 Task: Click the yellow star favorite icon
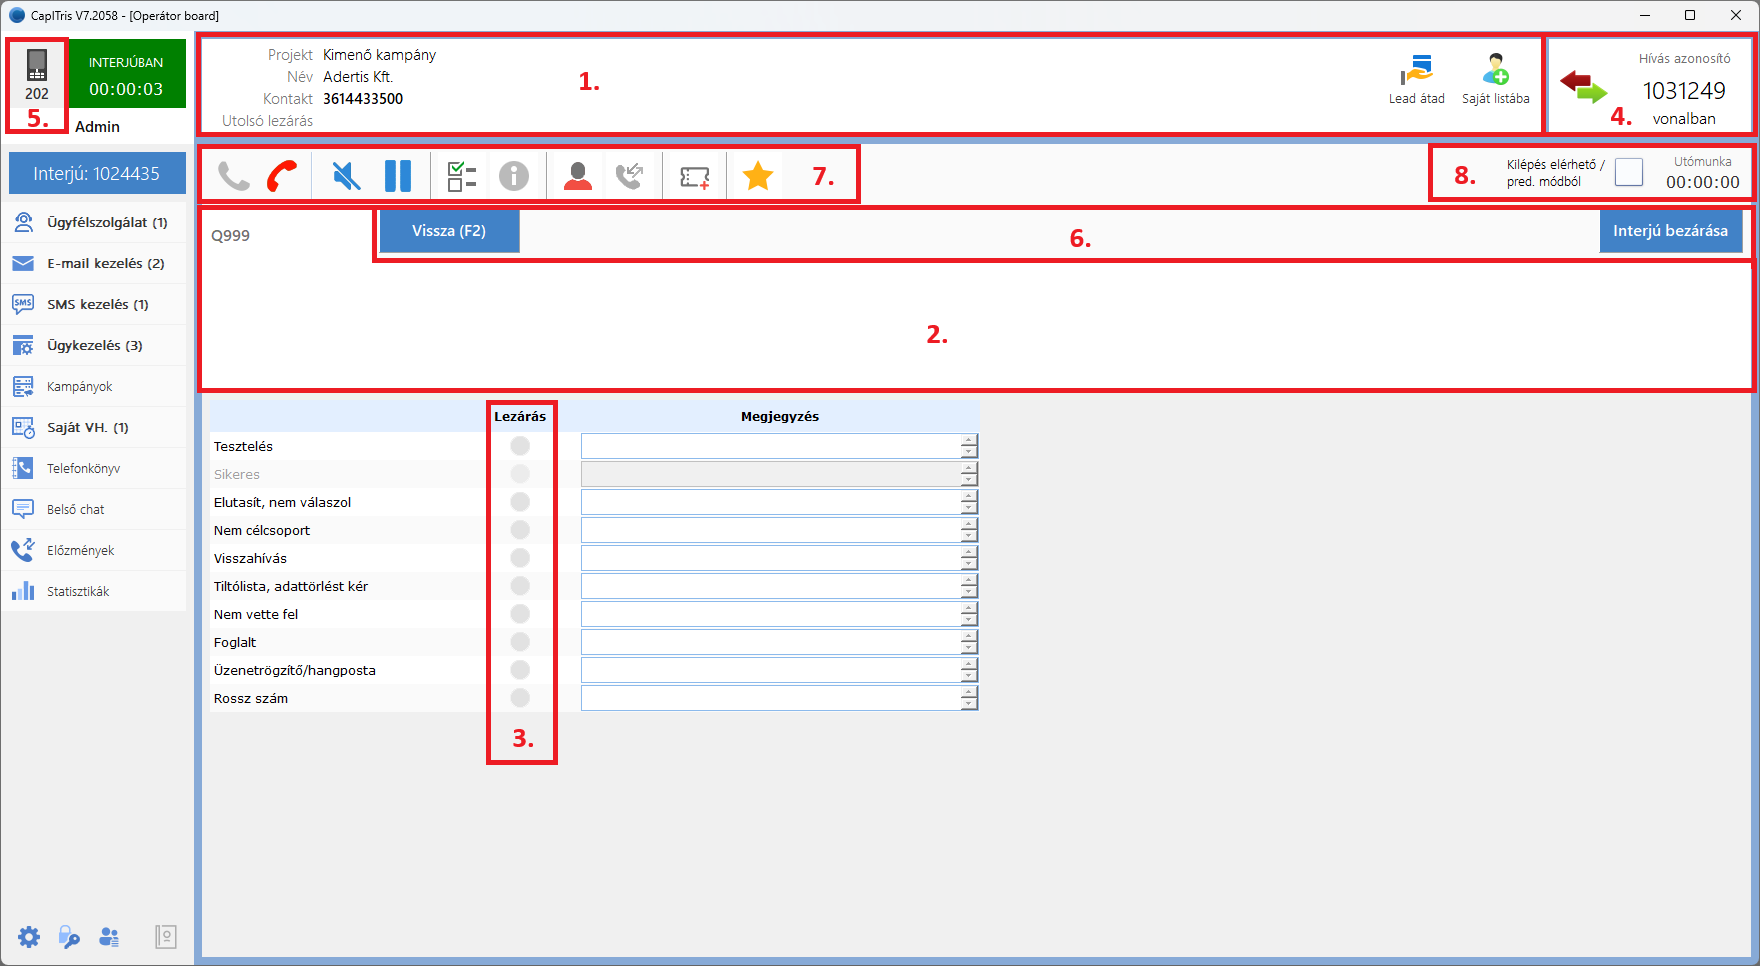758,176
